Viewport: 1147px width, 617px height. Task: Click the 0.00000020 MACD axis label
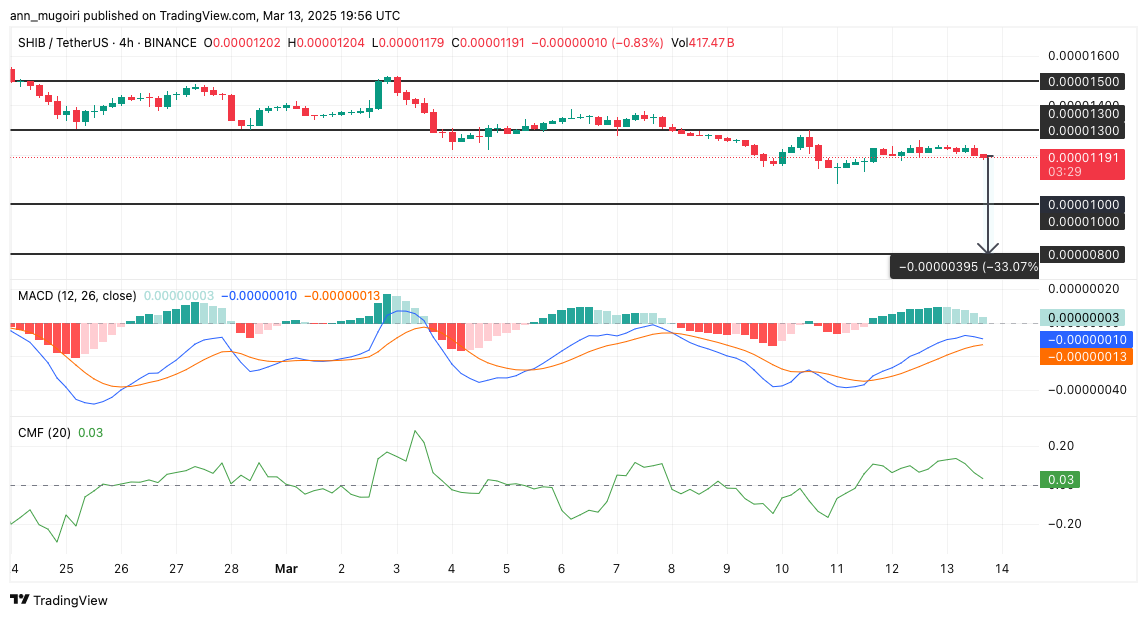1083,288
